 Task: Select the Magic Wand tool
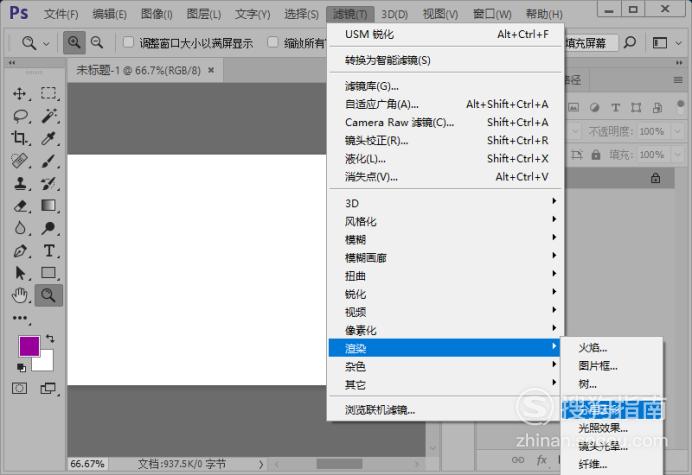[49, 116]
